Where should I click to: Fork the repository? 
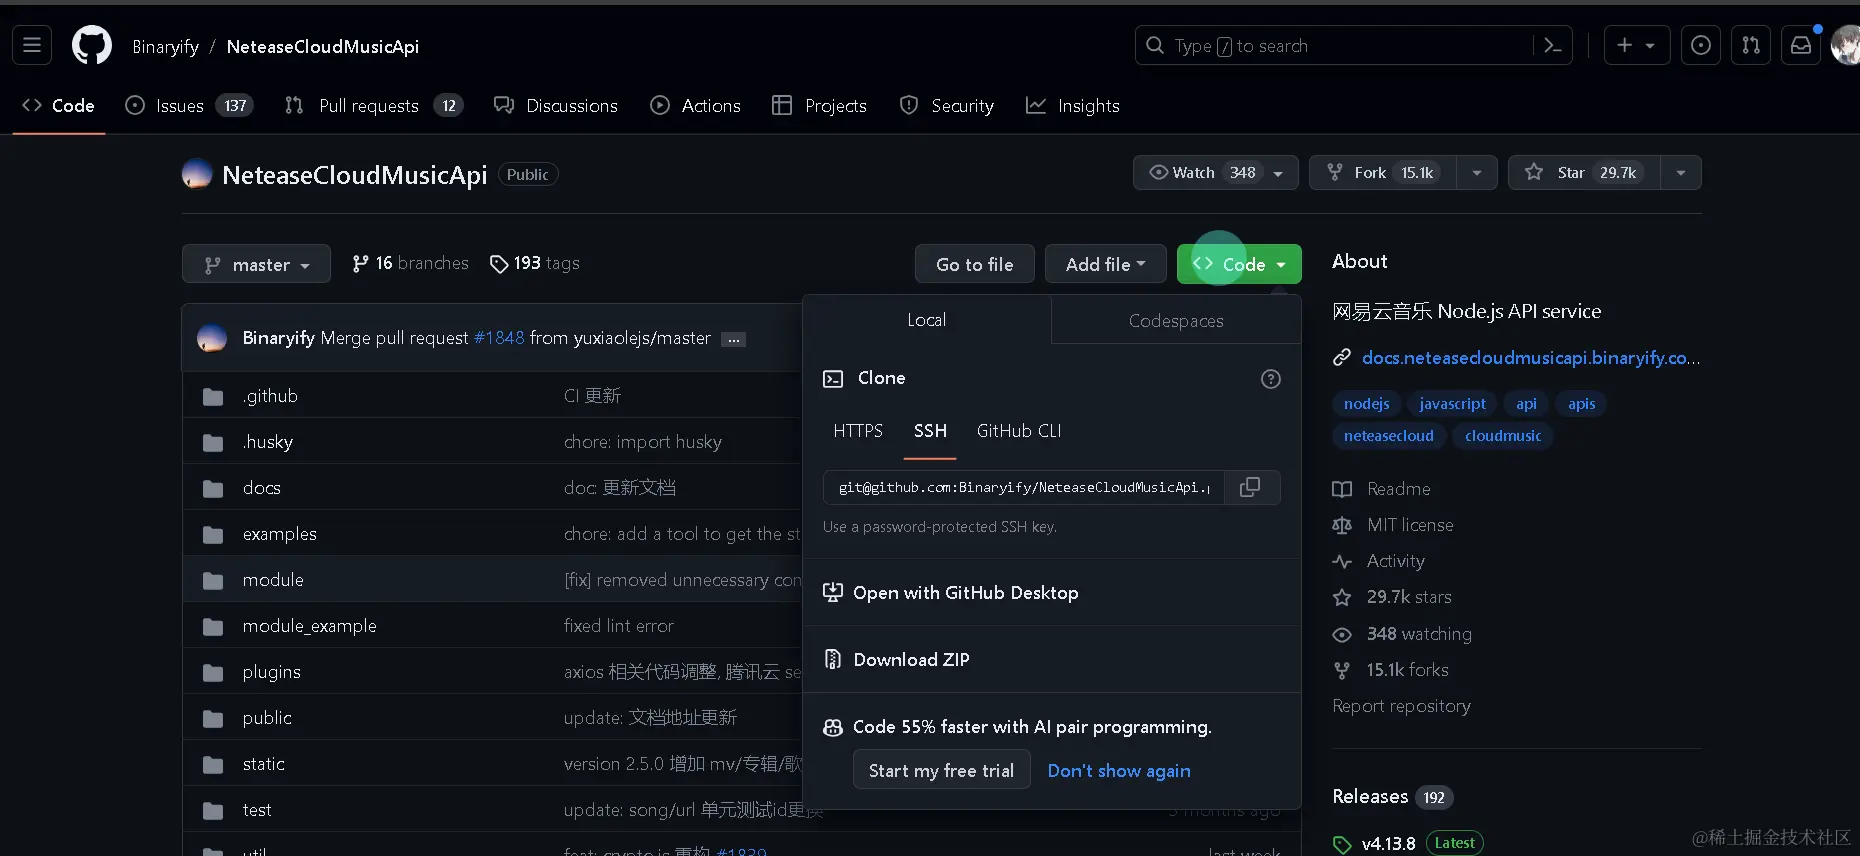(1383, 173)
